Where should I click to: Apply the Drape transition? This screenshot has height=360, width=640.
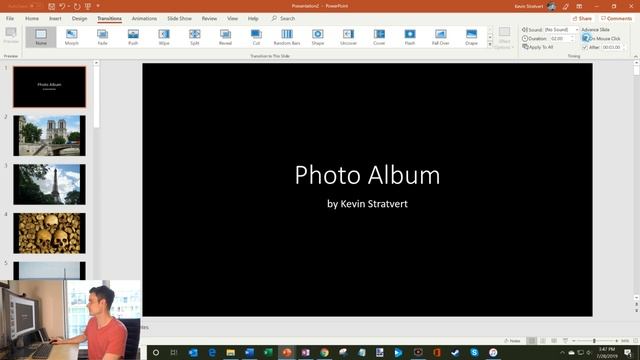pyautogui.click(x=471, y=37)
